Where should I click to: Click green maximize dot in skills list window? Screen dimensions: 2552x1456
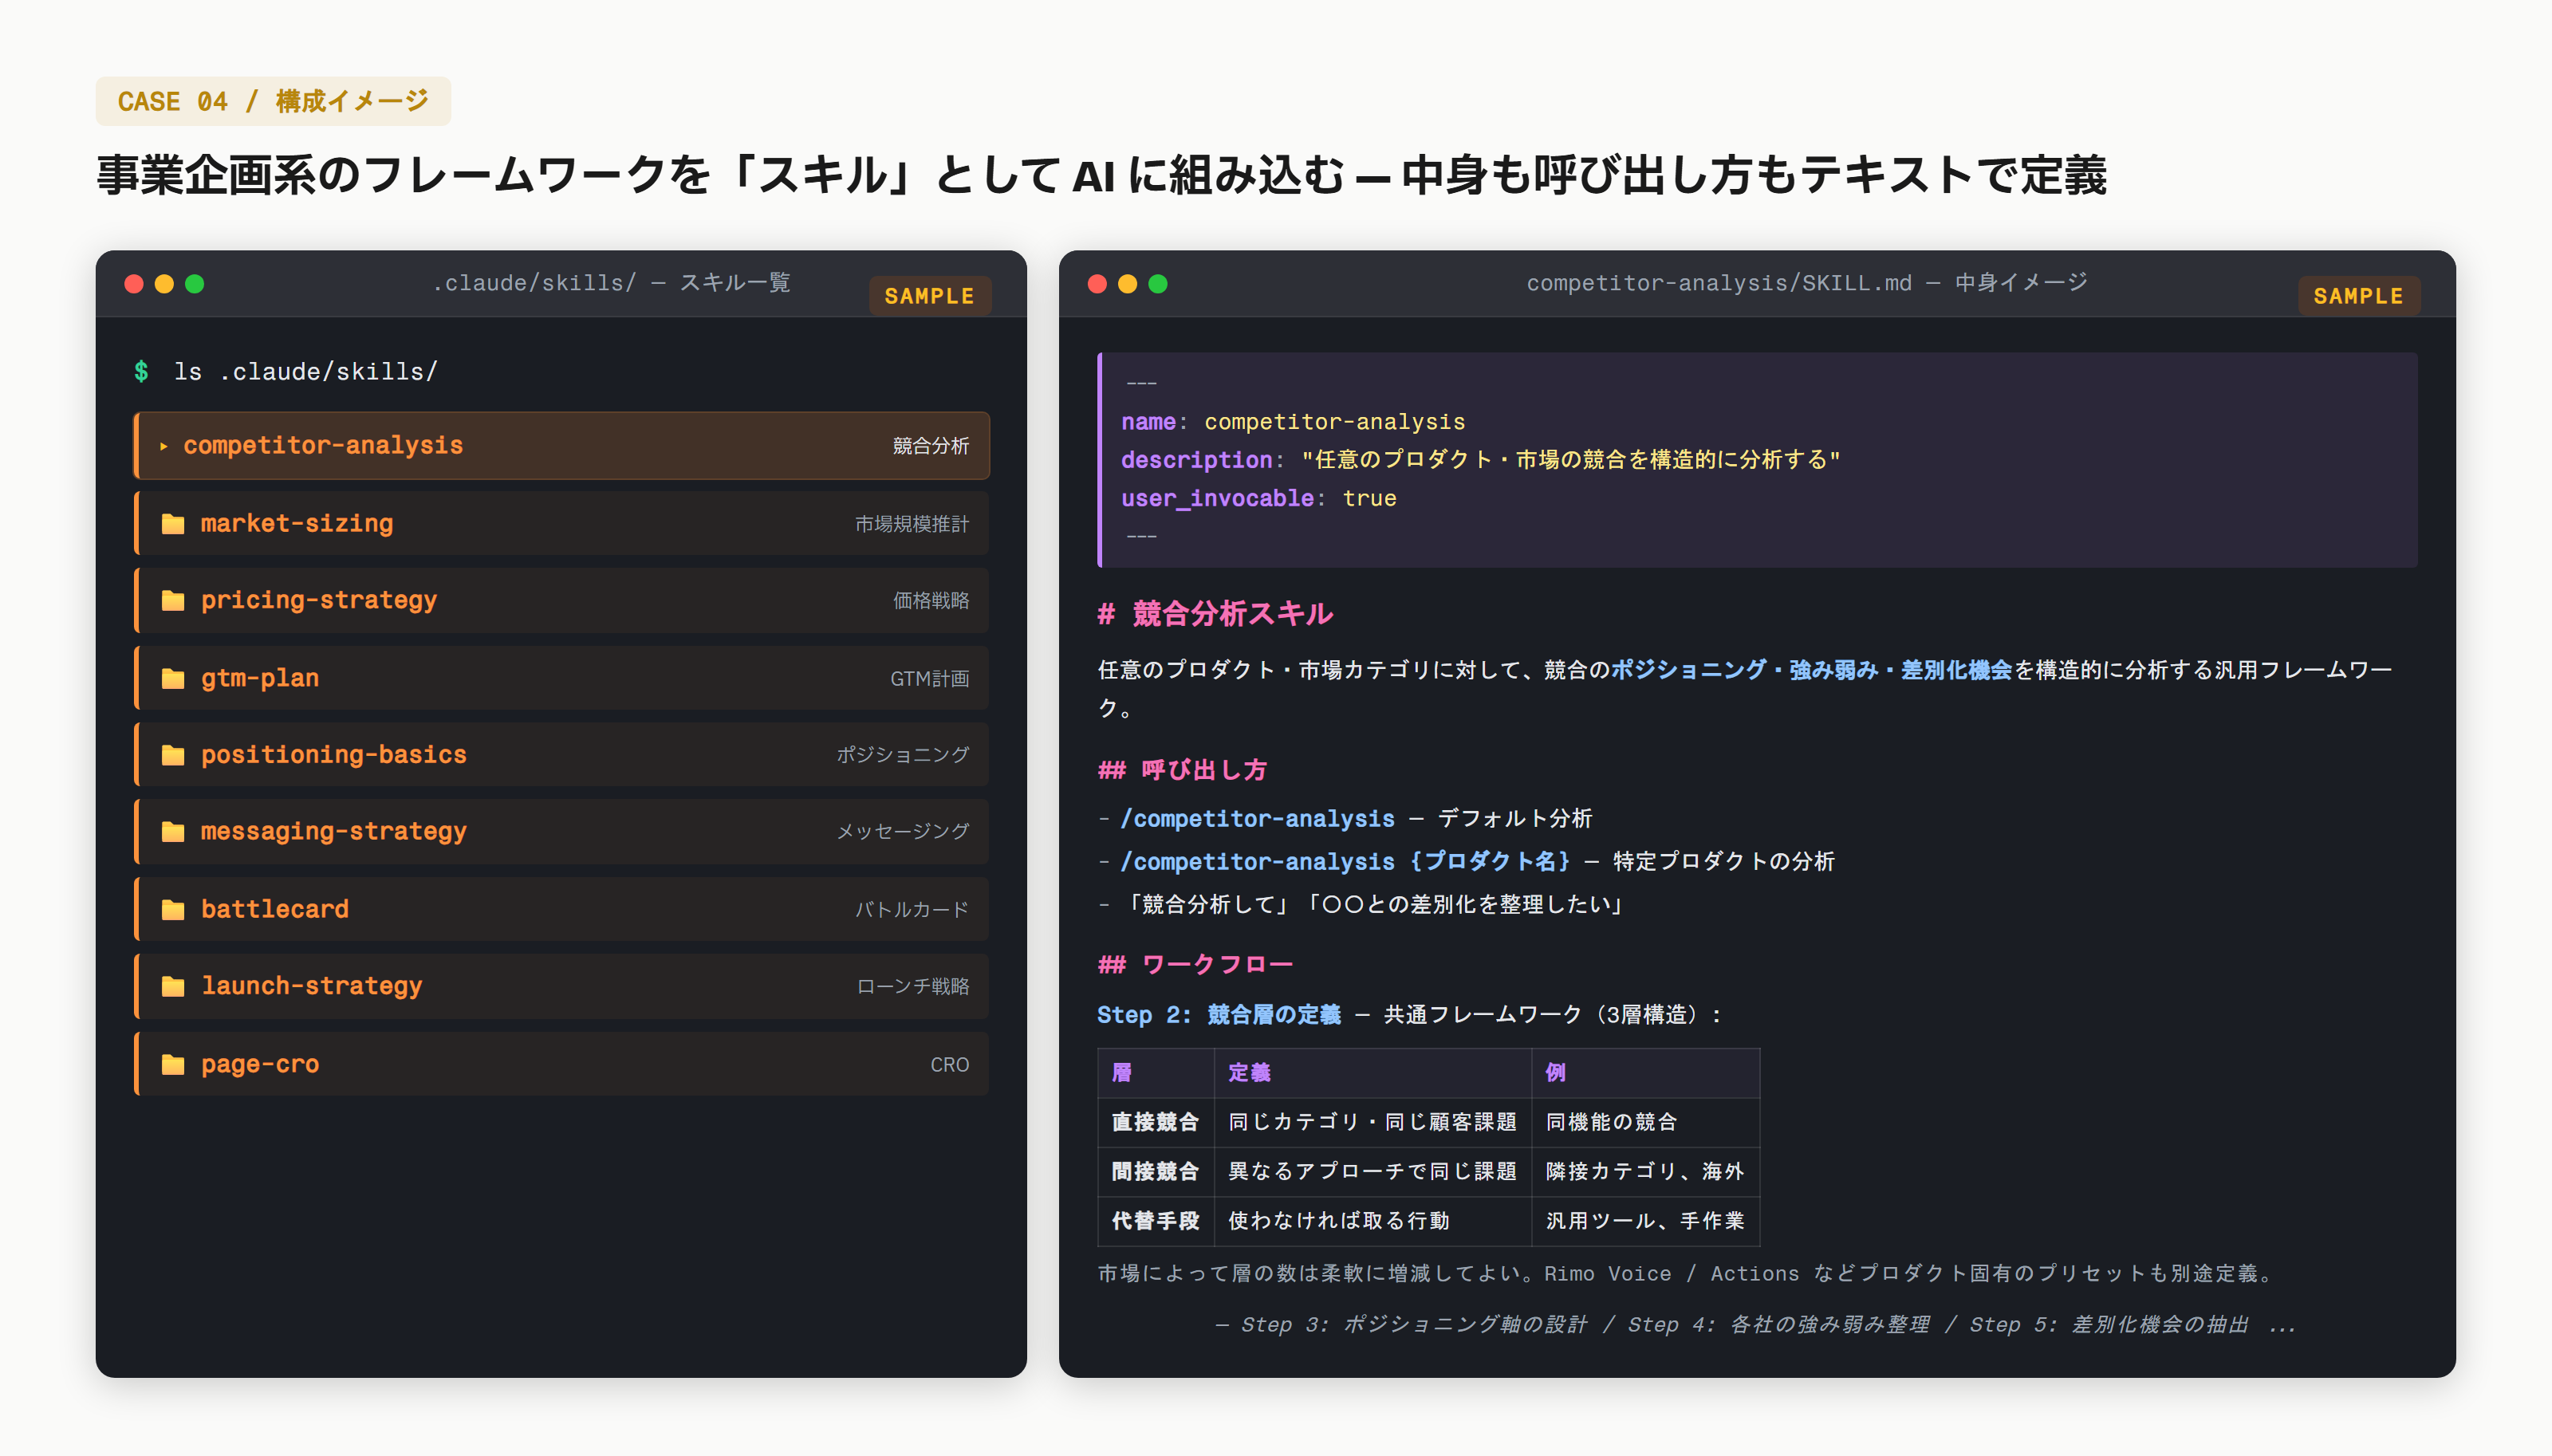point(195,284)
